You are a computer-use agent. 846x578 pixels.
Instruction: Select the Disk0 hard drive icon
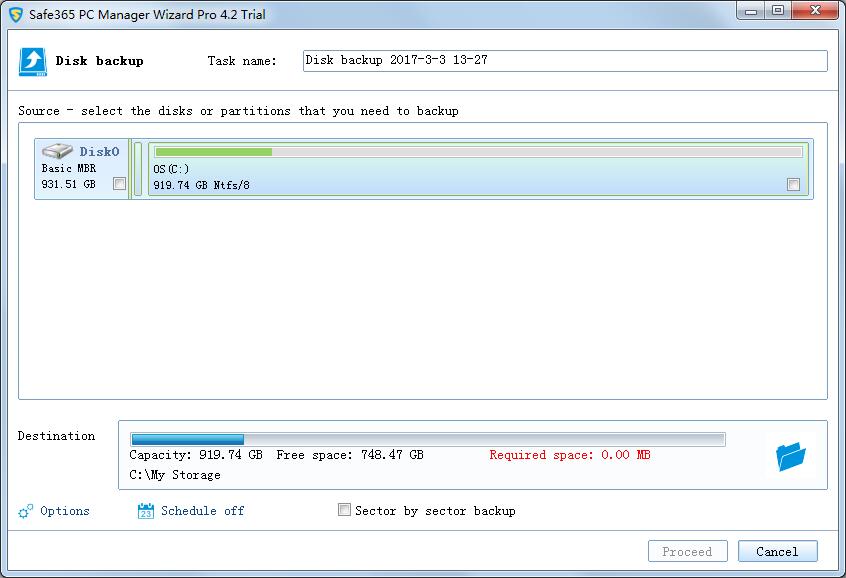click(x=57, y=152)
